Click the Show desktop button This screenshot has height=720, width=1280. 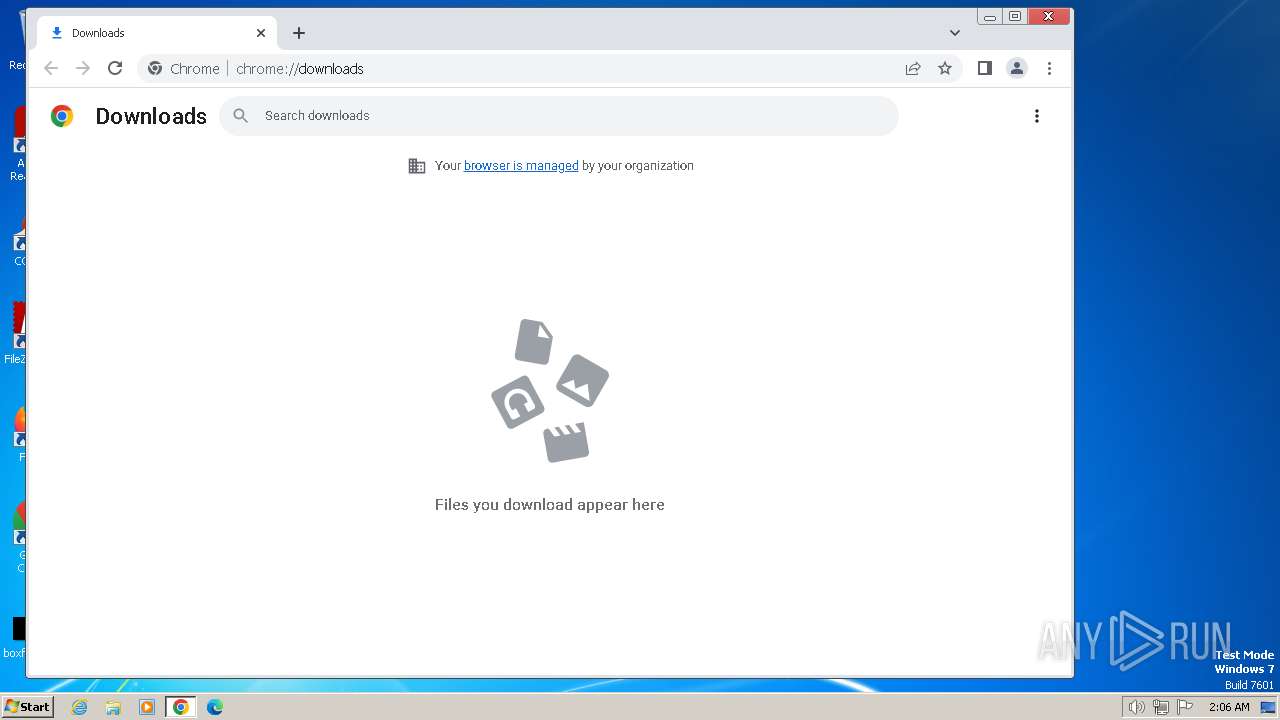tap(1269, 707)
